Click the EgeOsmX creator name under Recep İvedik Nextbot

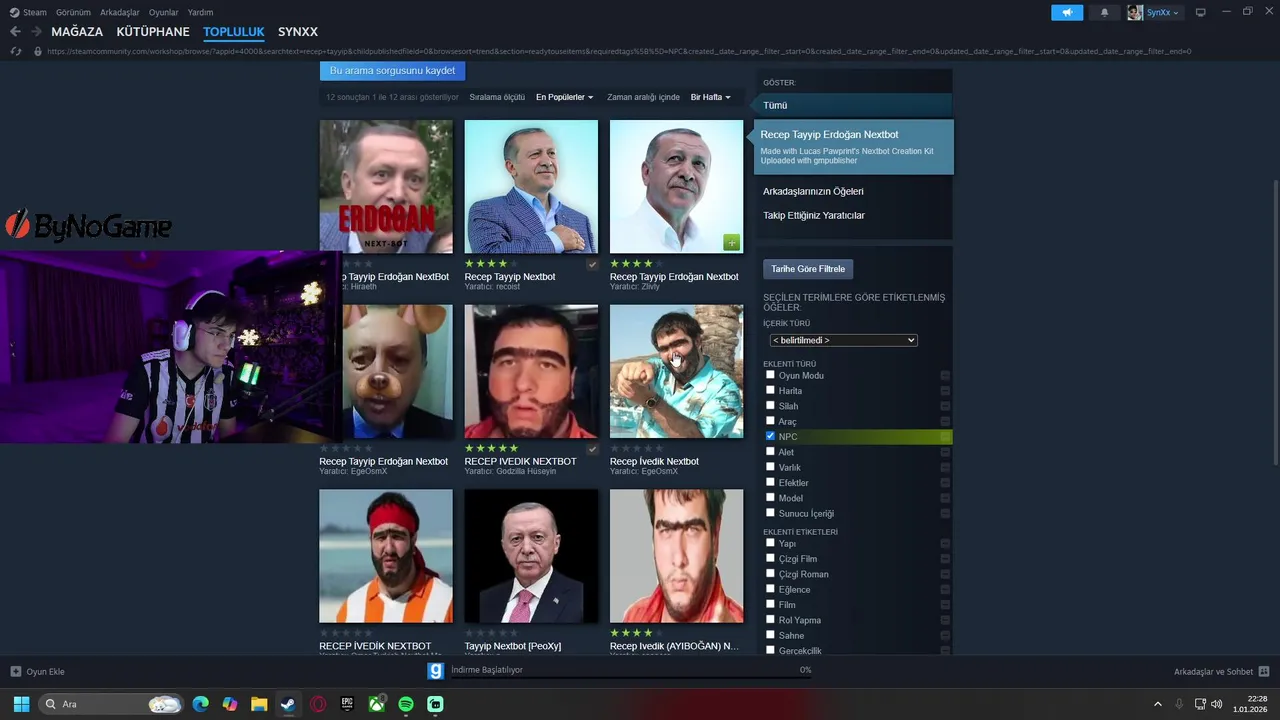coord(661,471)
